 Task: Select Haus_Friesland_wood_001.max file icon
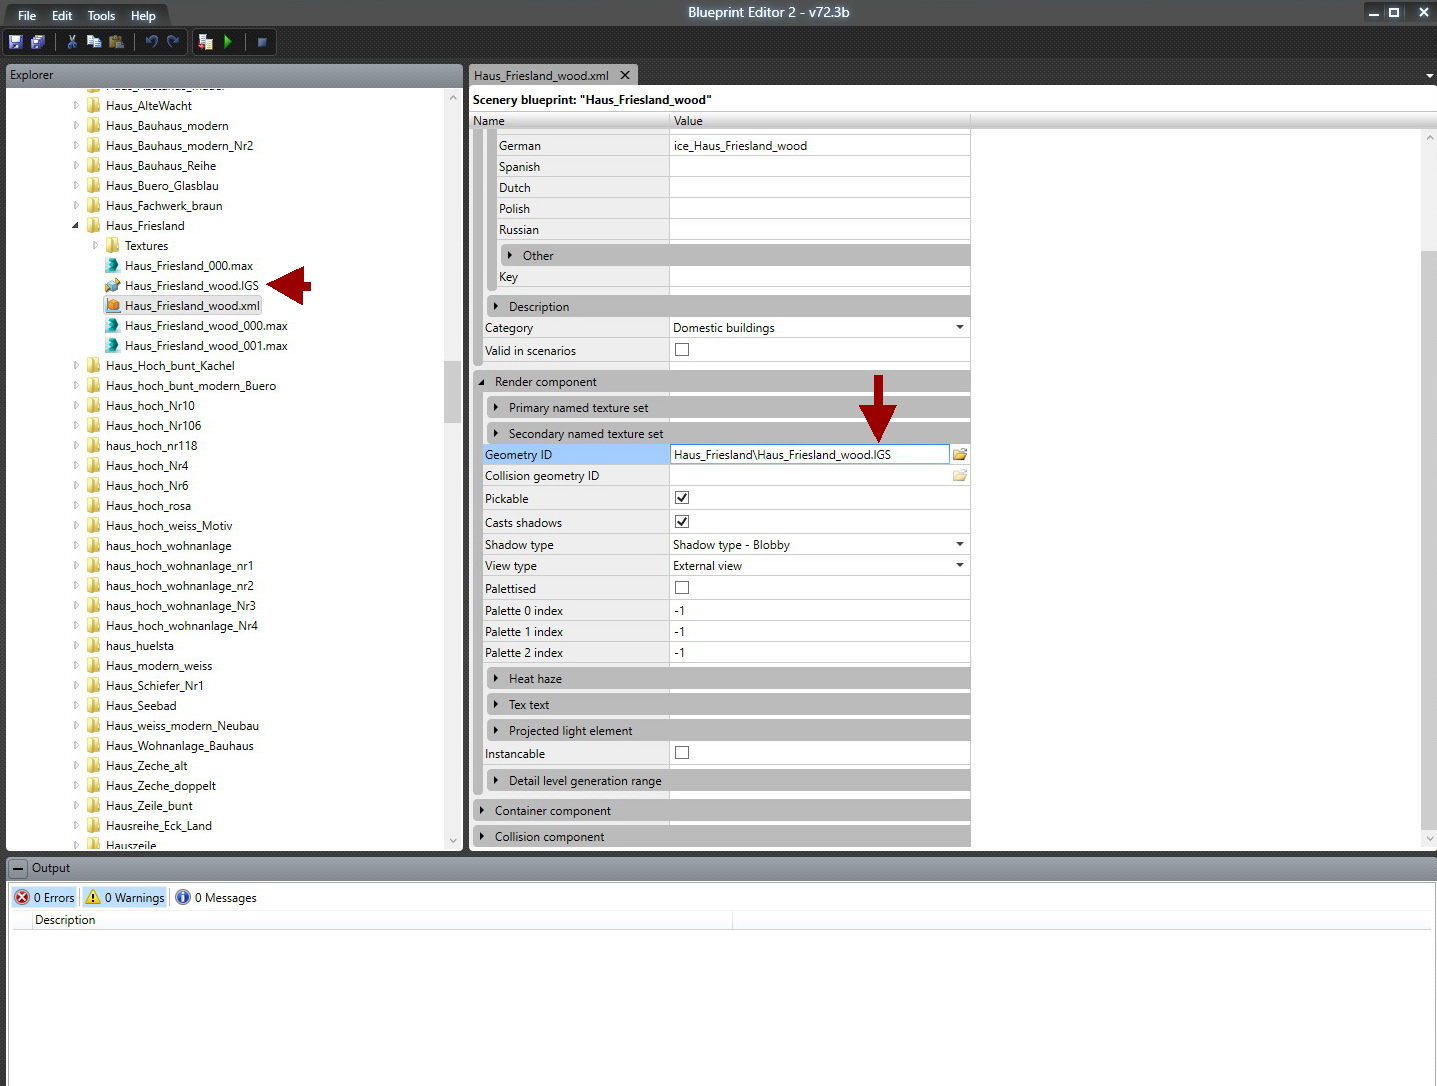113,346
